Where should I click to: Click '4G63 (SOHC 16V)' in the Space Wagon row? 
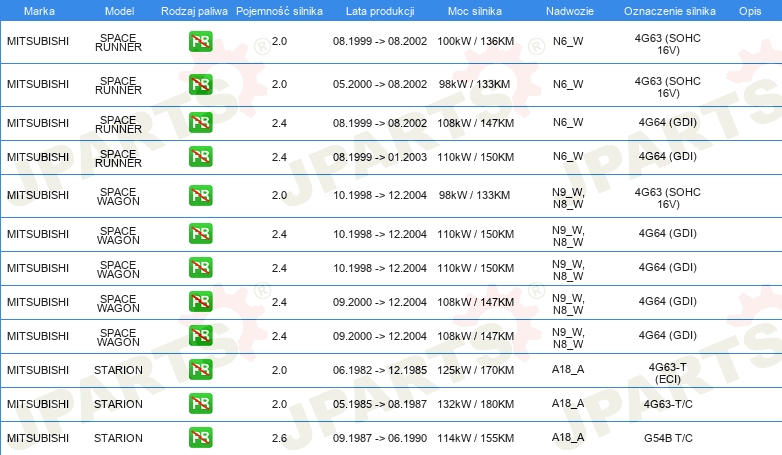point(668,198)
